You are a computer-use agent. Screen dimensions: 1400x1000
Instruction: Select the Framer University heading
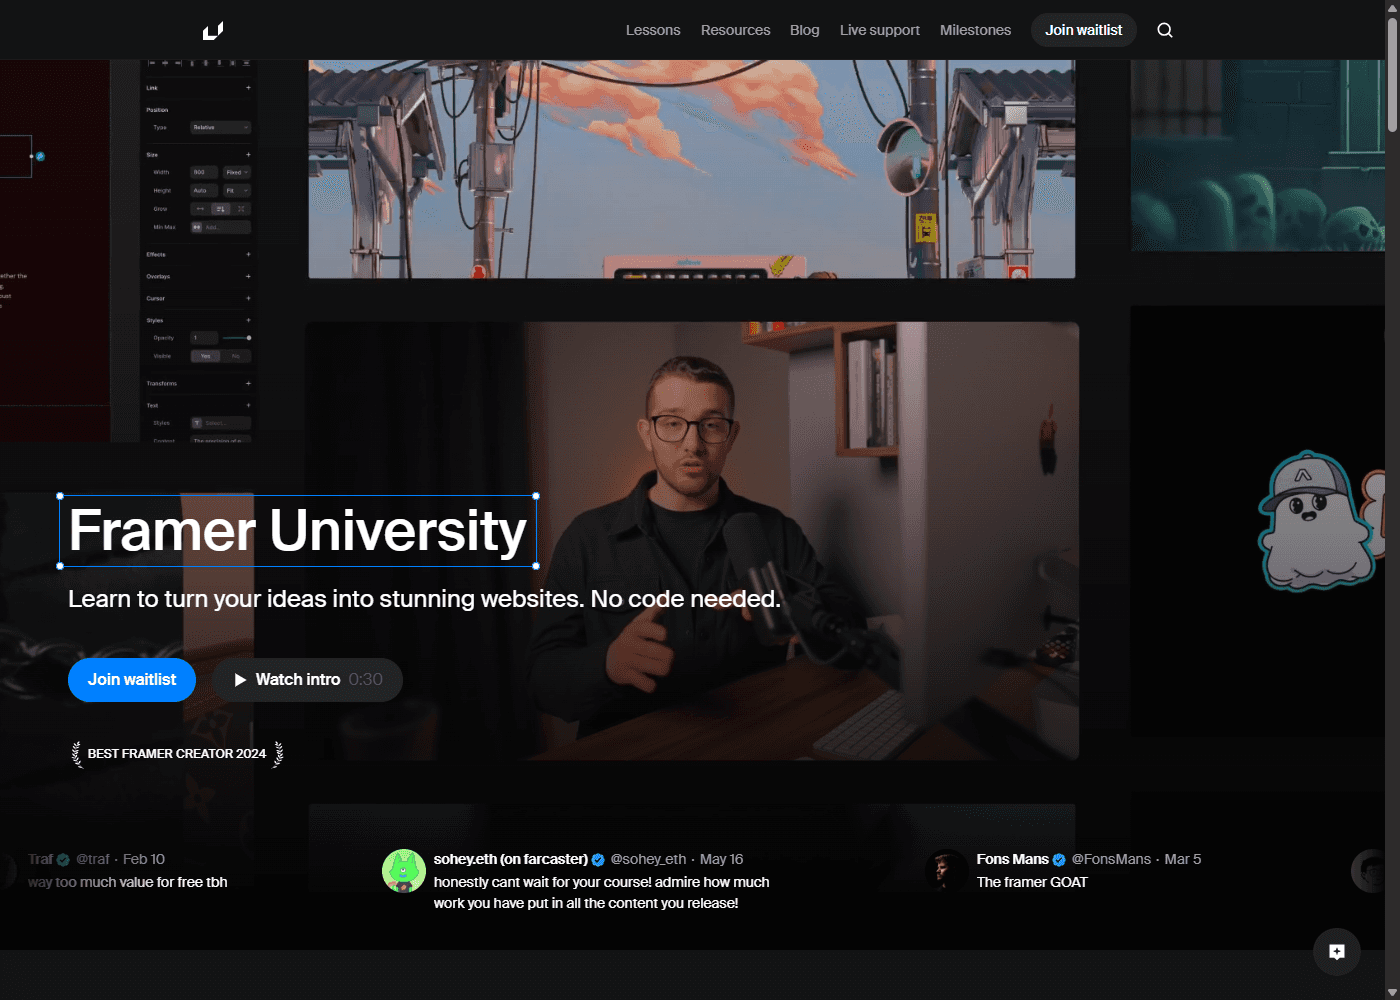tap(298, 531)
